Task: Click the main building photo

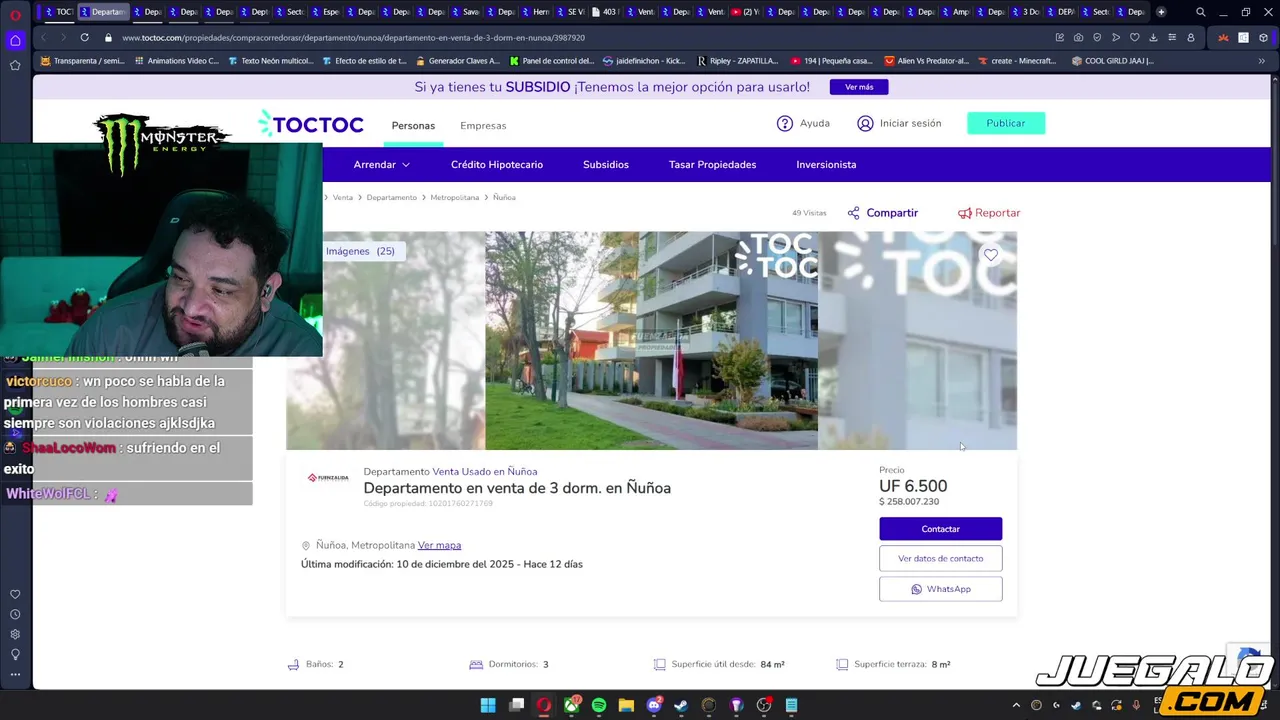Action: (651, 341)
